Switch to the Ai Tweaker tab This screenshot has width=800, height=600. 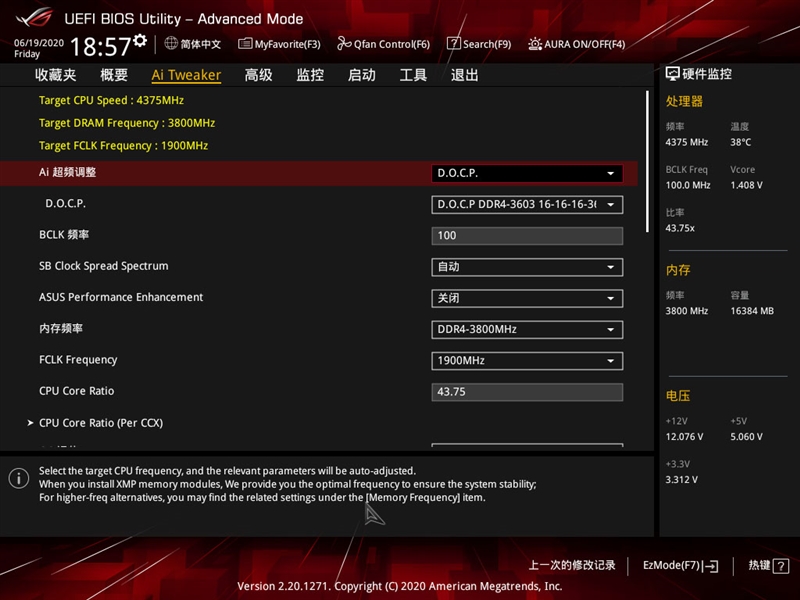pyautogui.click(x=185, y=74)
